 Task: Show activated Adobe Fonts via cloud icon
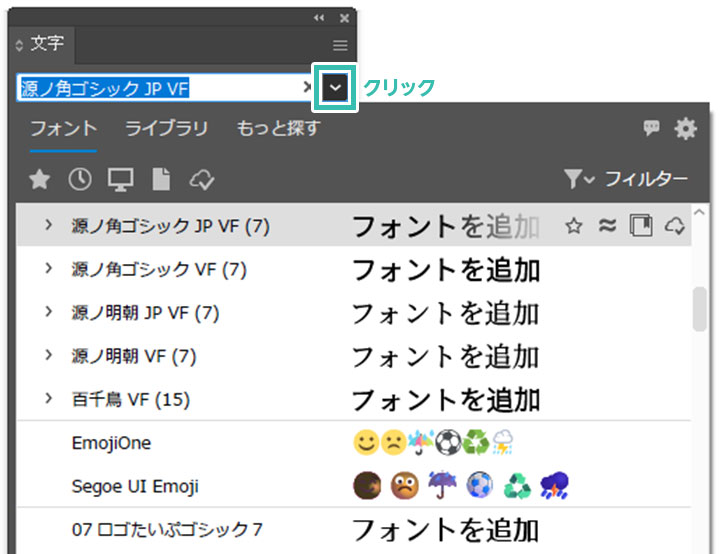pyautogui.click(x=201, y=180)
